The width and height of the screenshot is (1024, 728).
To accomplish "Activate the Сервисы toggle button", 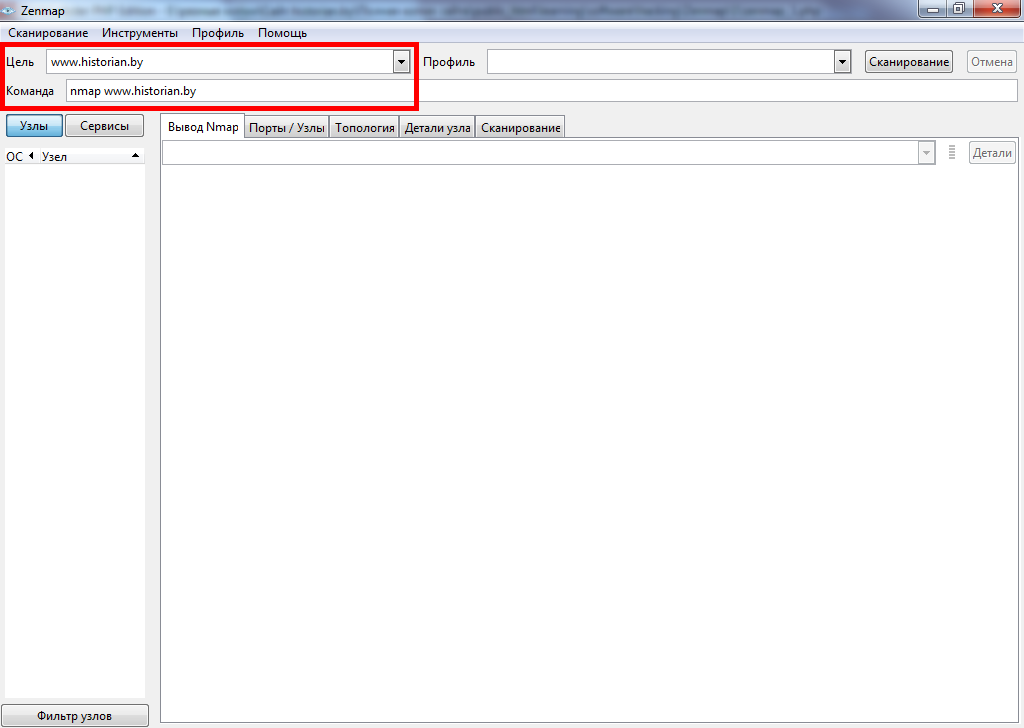I will [104, 126].
